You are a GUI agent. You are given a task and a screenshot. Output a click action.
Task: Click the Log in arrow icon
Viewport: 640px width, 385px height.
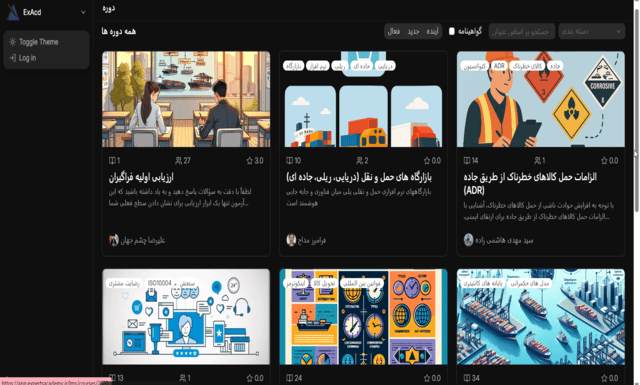[x=13, y=58]
